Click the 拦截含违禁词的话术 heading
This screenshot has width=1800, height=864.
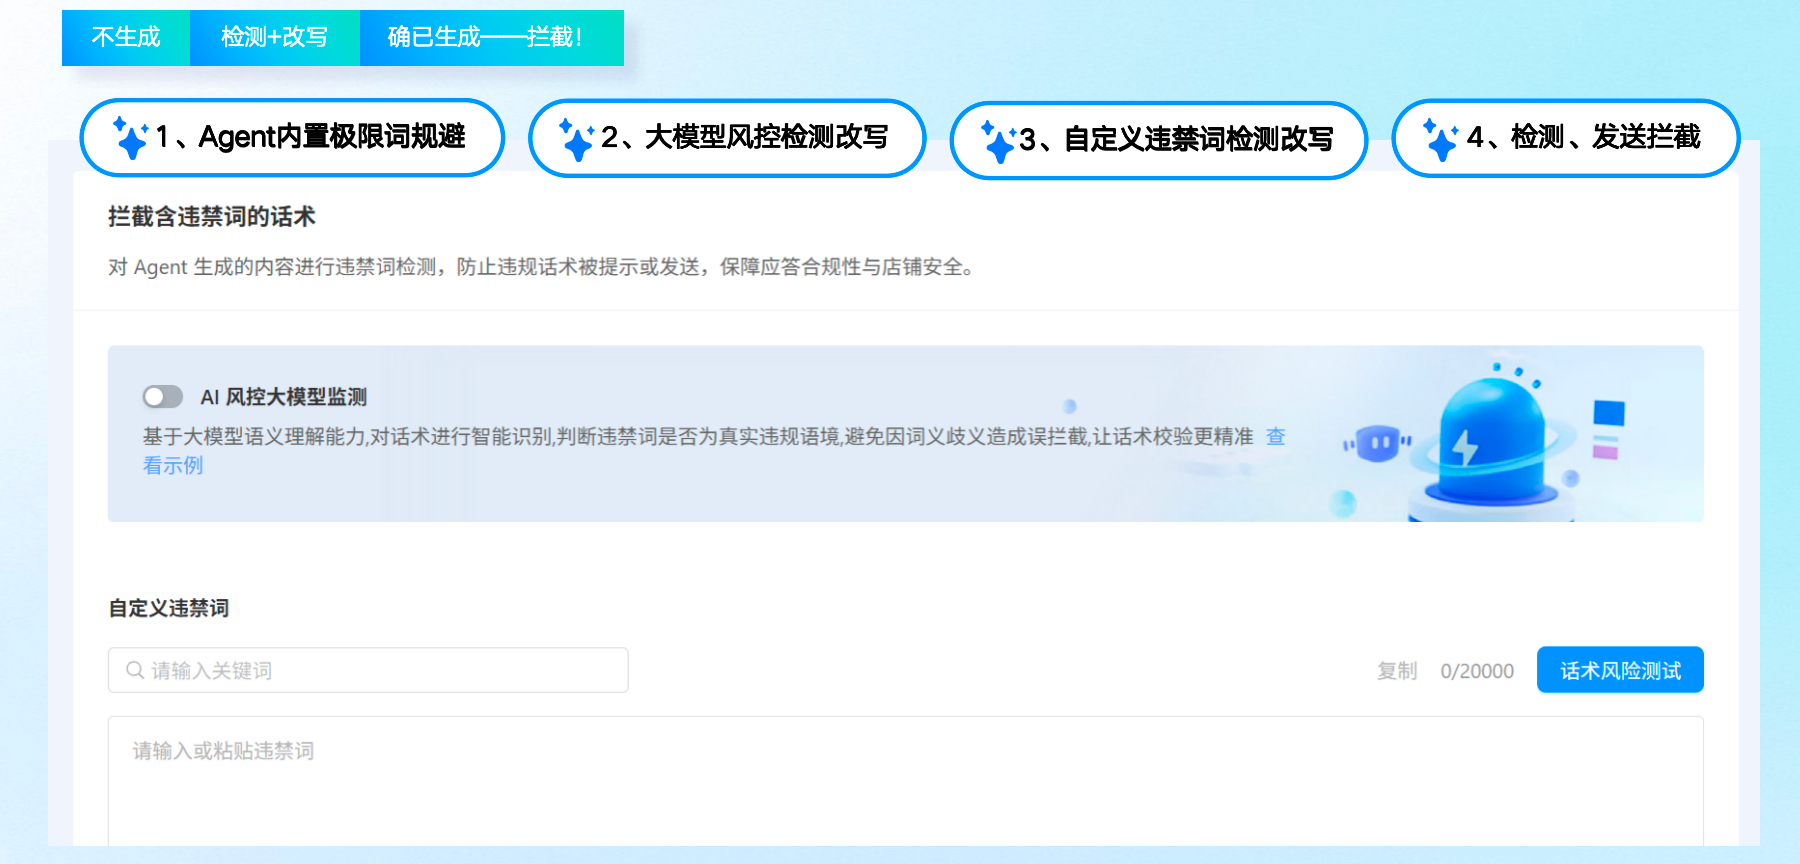click(x=212, y=217)
